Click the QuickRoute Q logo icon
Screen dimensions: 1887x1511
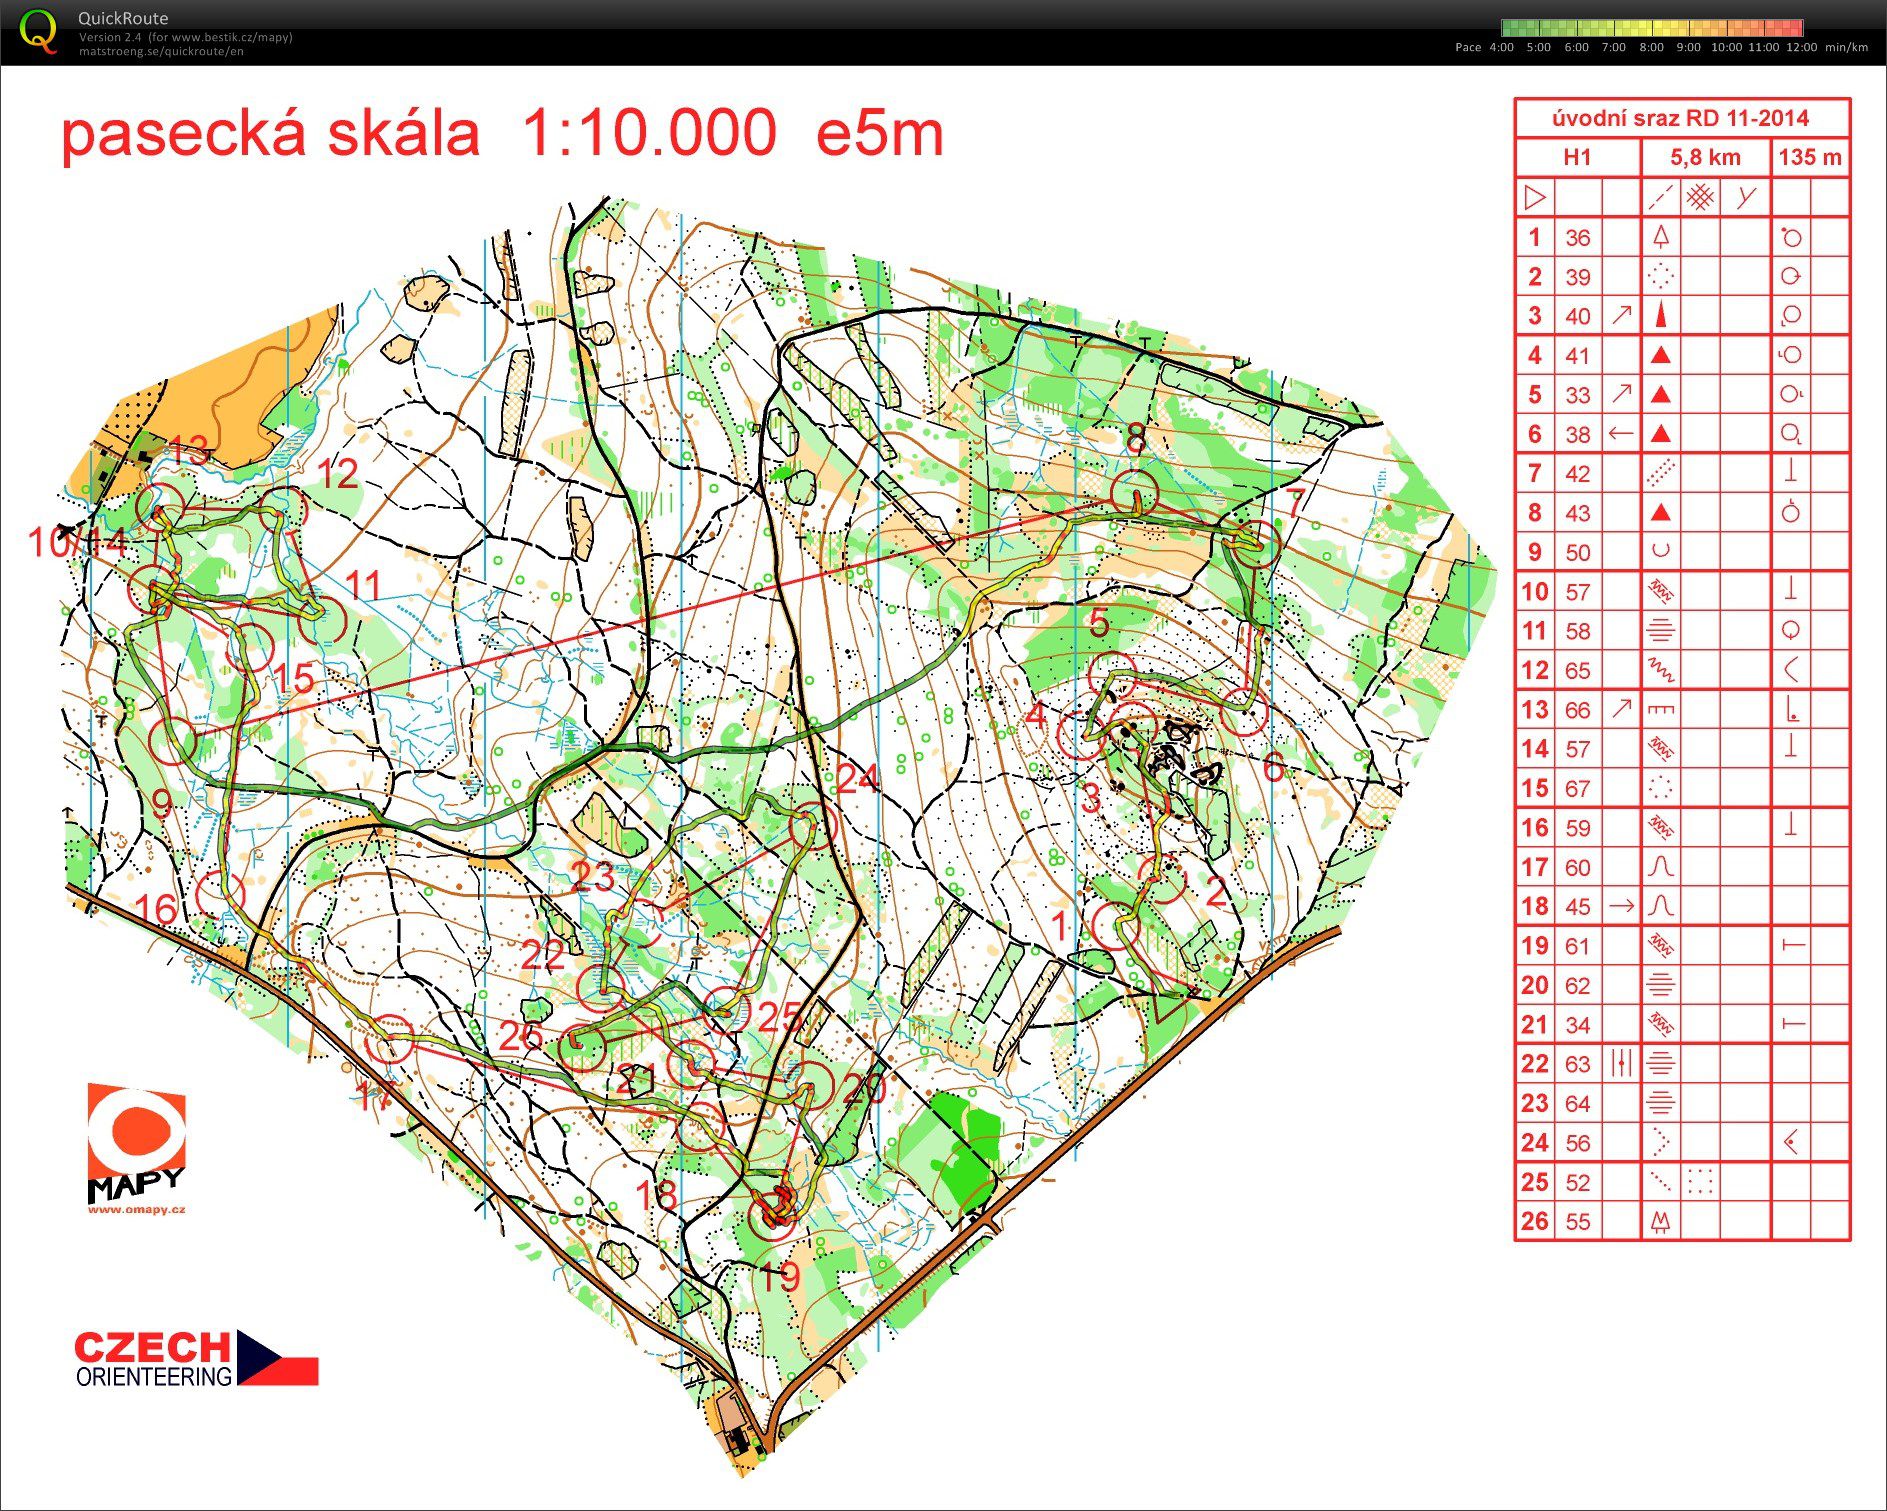click(38, 30)
